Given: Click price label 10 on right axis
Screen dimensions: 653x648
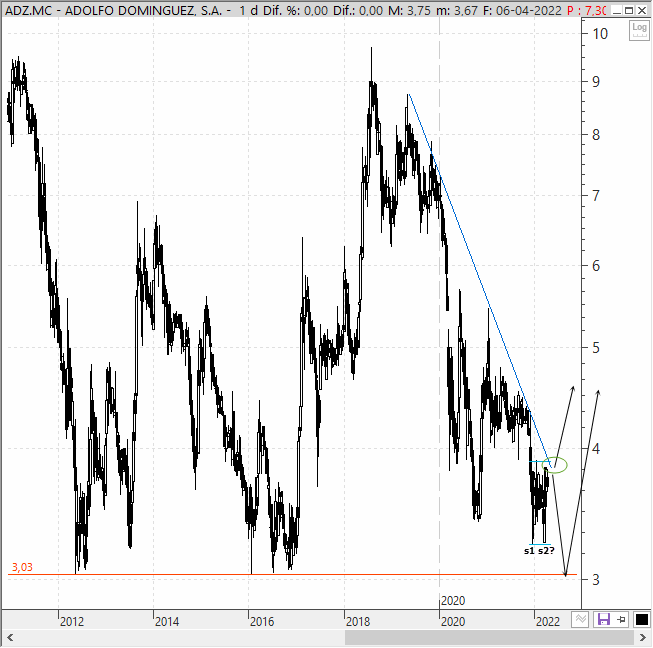Looking at the screenshot, I should point(600,34).
